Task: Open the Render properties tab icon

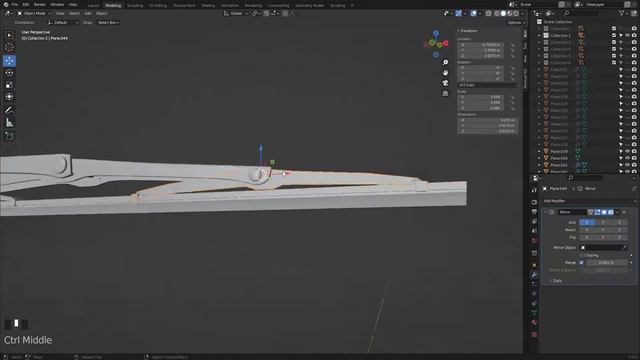Action: 534,202
